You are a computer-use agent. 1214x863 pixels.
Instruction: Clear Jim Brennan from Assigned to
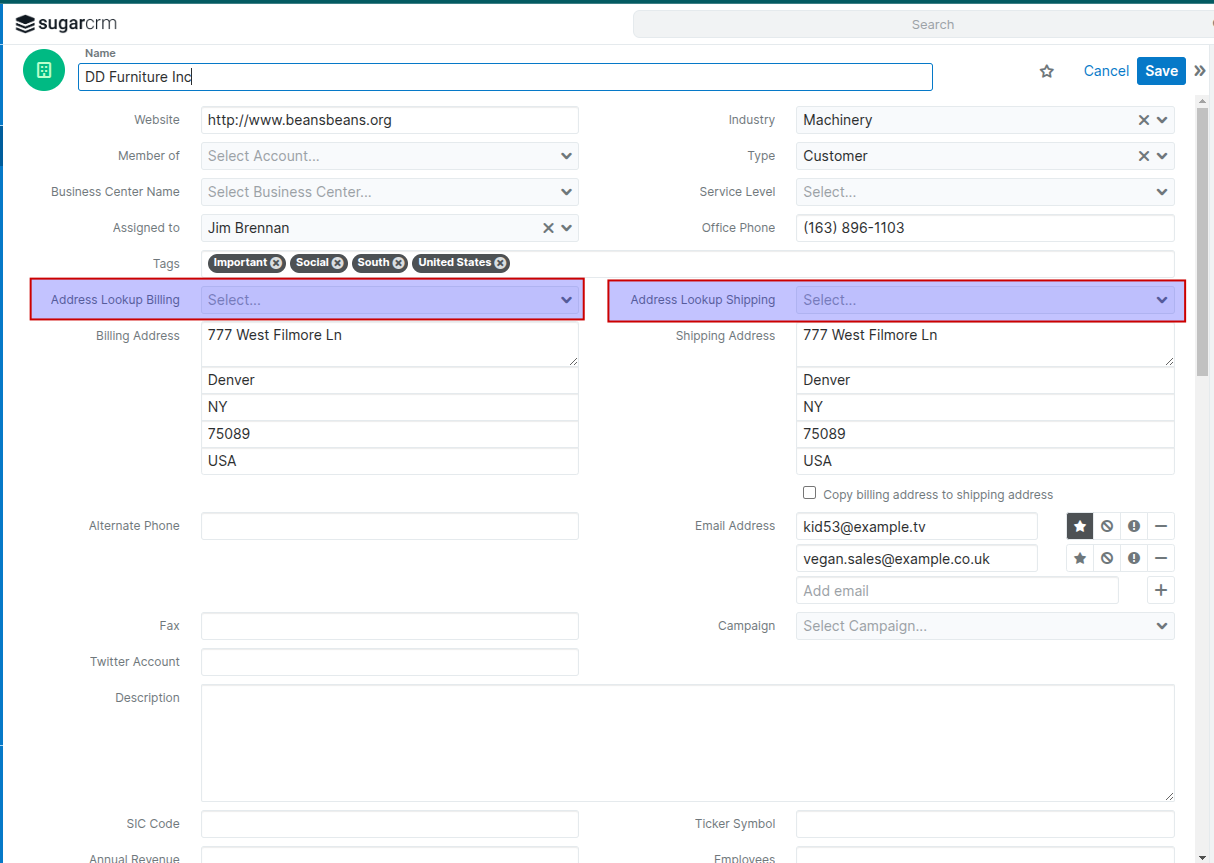548,228
